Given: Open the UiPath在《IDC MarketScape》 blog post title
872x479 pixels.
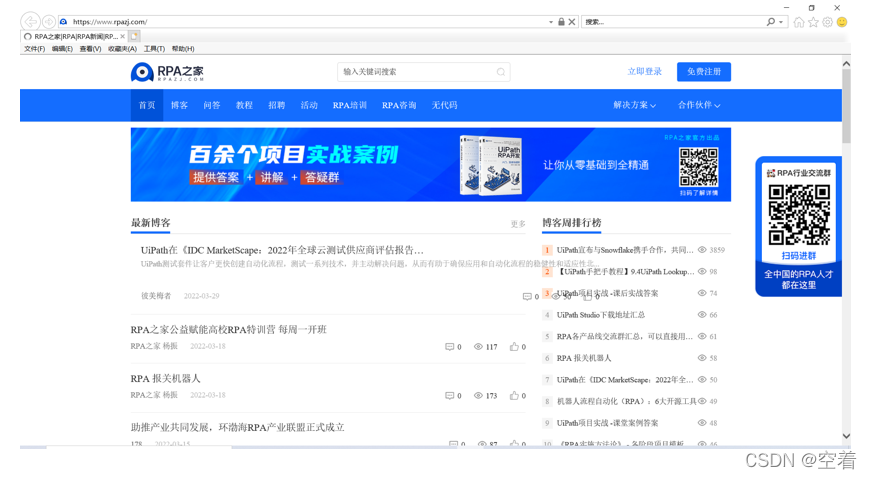Looking at the screenshot, I should pyautogui.click(x=283, y=250).
